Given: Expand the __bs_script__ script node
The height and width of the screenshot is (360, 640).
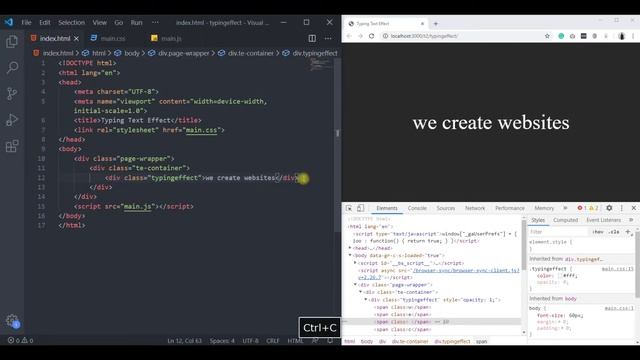Looking at the screenshot, I should coord(355,263).
